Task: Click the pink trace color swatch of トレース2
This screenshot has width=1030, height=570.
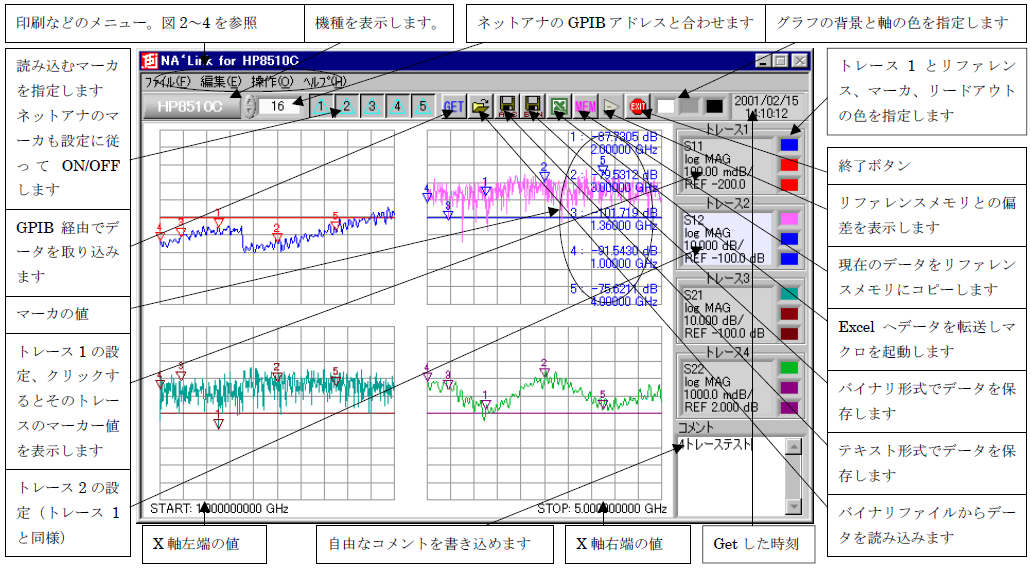Action: (x=790, y=219)
